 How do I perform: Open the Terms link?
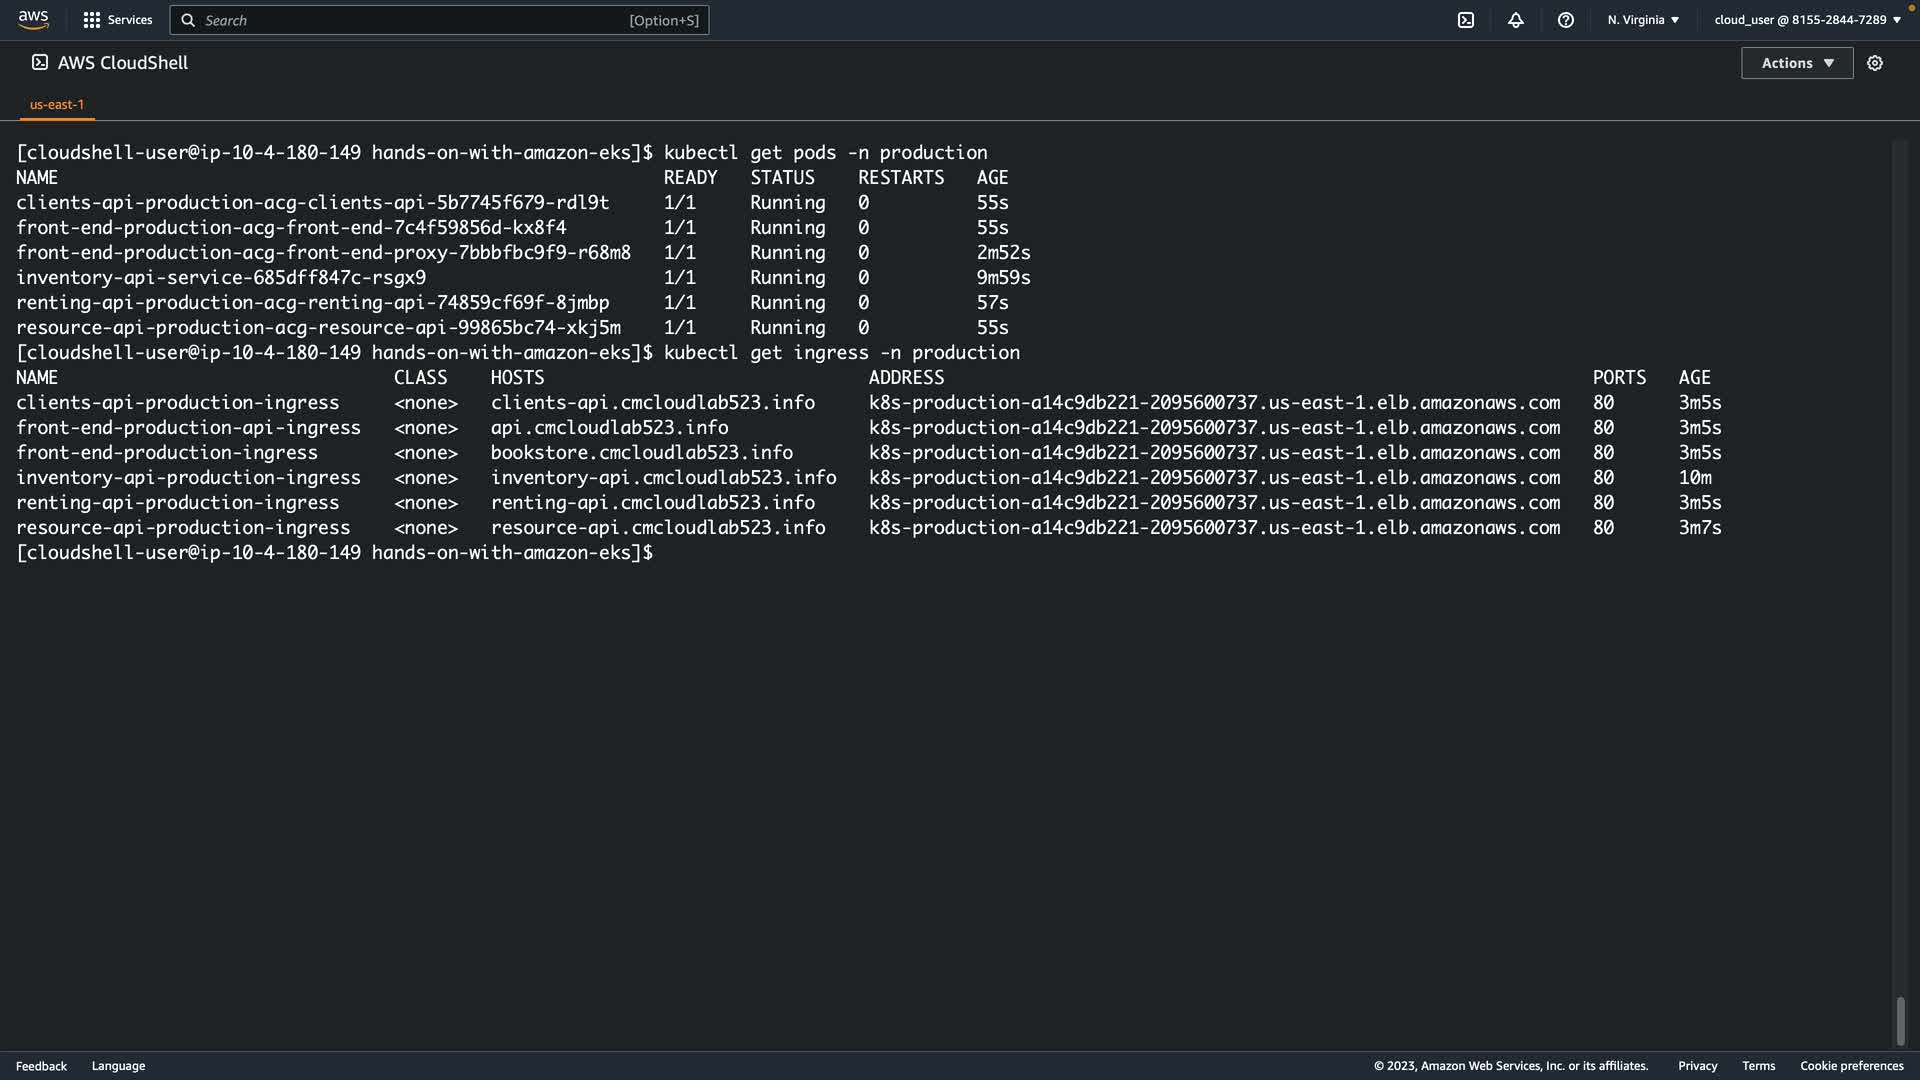[1758, 1066]
